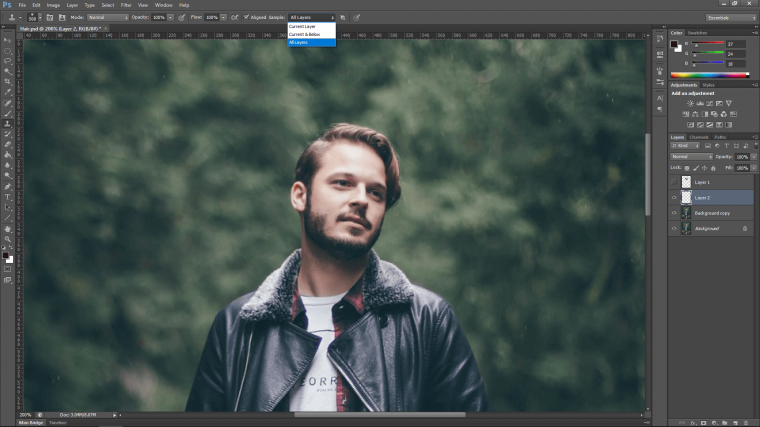Choose All Layers in Sample list

pyautogui.click(x=311, y=43)
